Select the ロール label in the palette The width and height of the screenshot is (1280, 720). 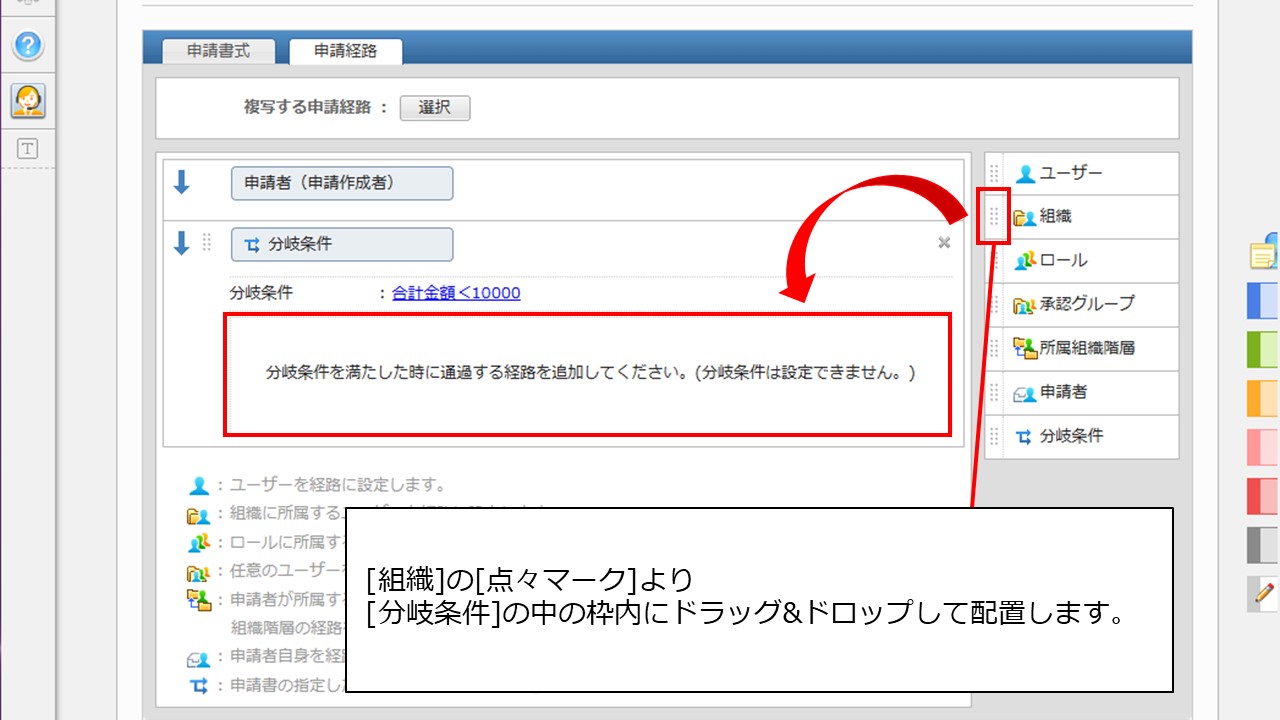pos(1063,260)
